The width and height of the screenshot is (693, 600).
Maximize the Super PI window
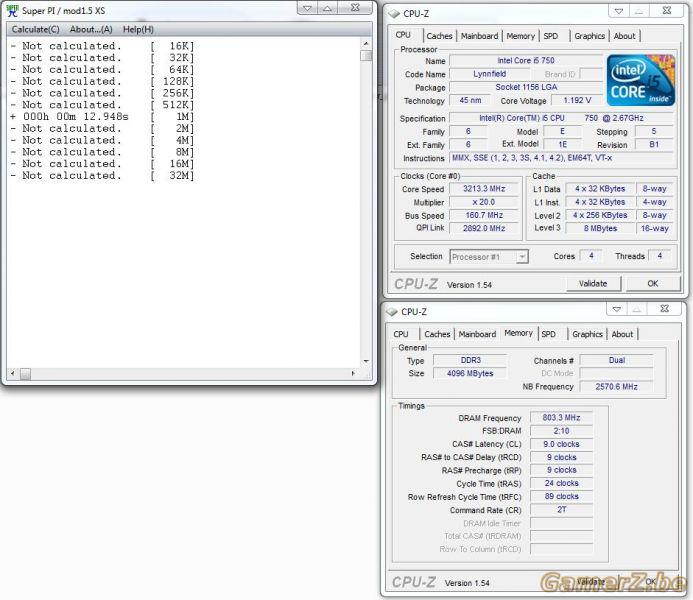tap(327, 8)
